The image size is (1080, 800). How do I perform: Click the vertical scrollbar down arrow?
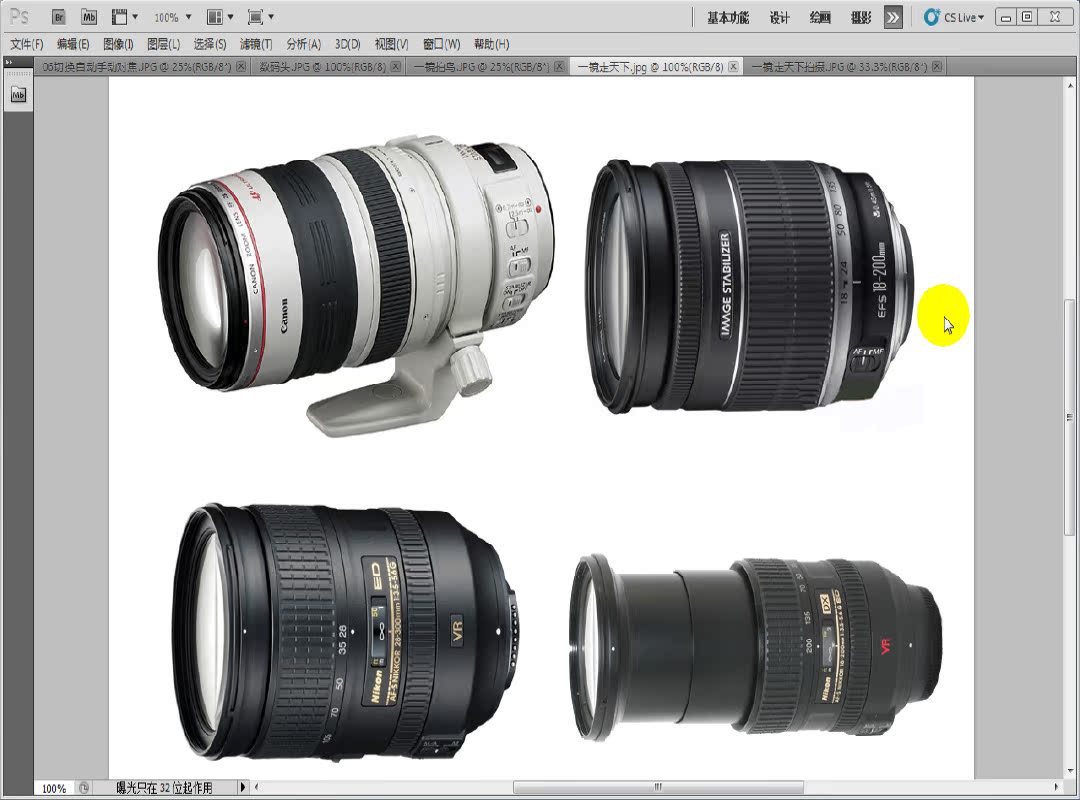[x=1070, y=771]
